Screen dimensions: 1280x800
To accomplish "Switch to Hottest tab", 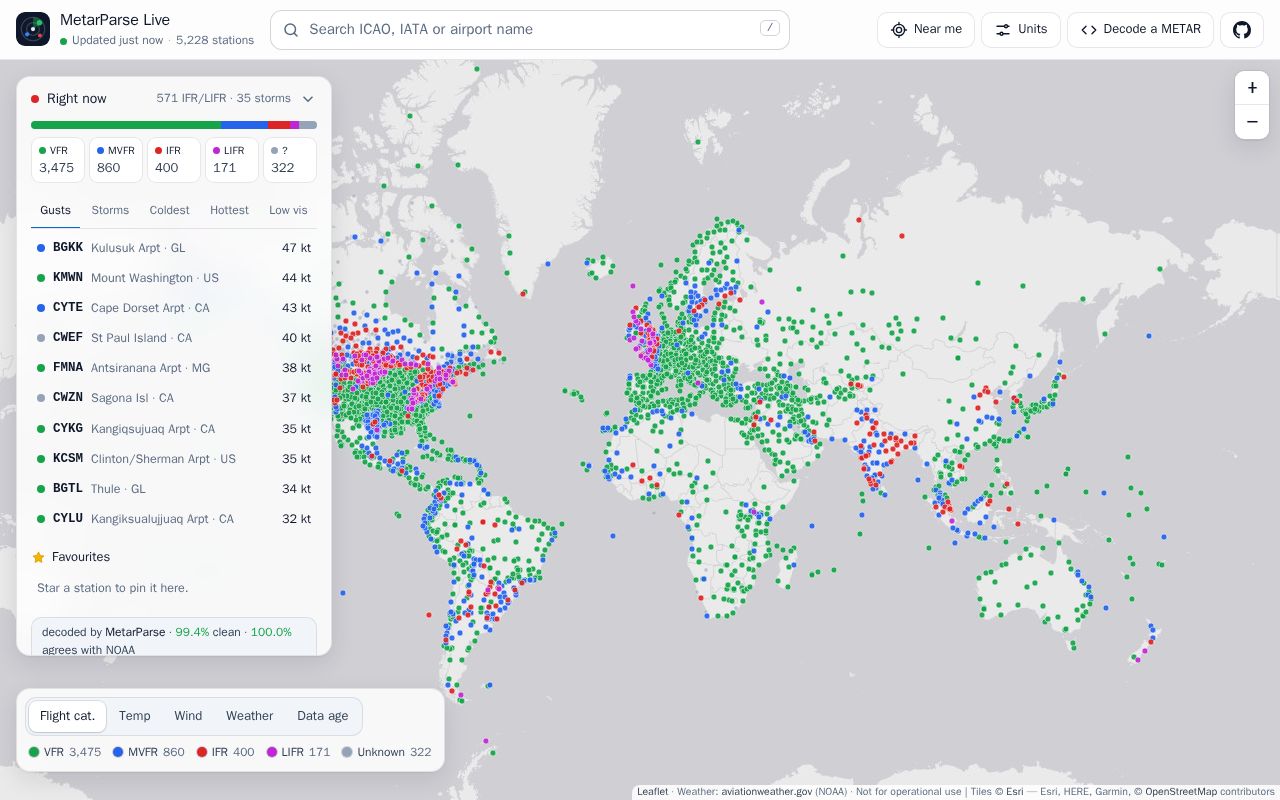I will coord(229,210).
